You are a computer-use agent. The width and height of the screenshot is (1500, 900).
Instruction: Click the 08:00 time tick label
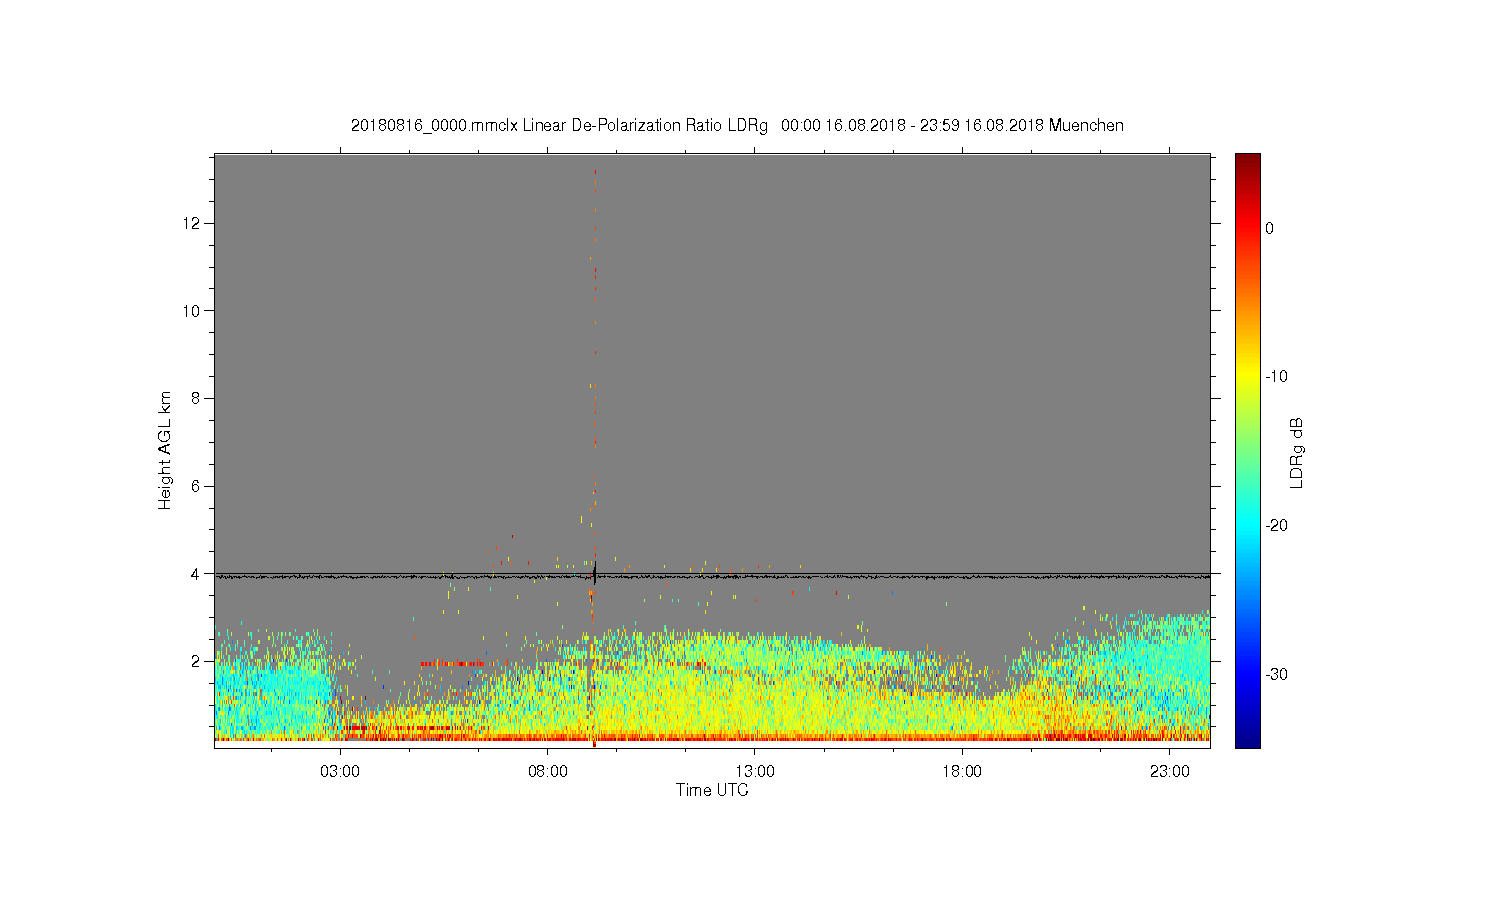[x=548, y=772]
